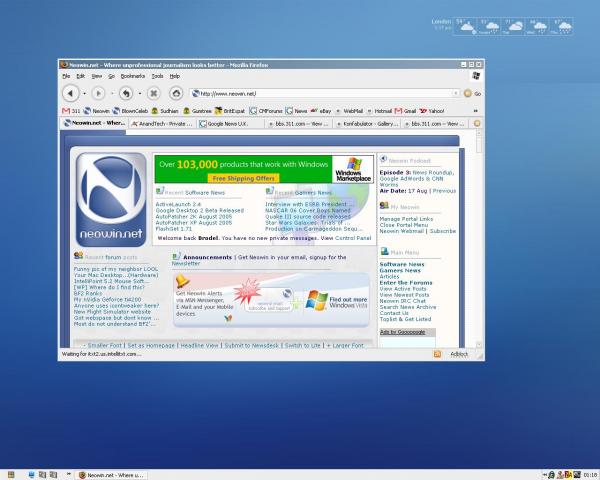Viewport: 600px width, 480px height.
Task: Open the BritExpat bookmark
Action: tap(230, 111)
